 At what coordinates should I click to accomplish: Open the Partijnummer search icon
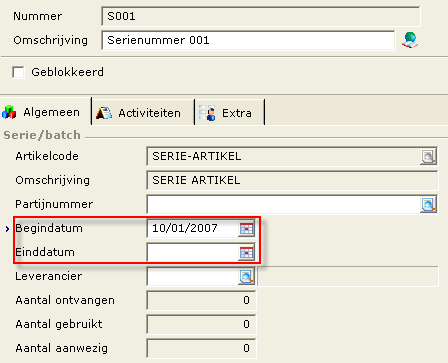click(x=428, y=204)
